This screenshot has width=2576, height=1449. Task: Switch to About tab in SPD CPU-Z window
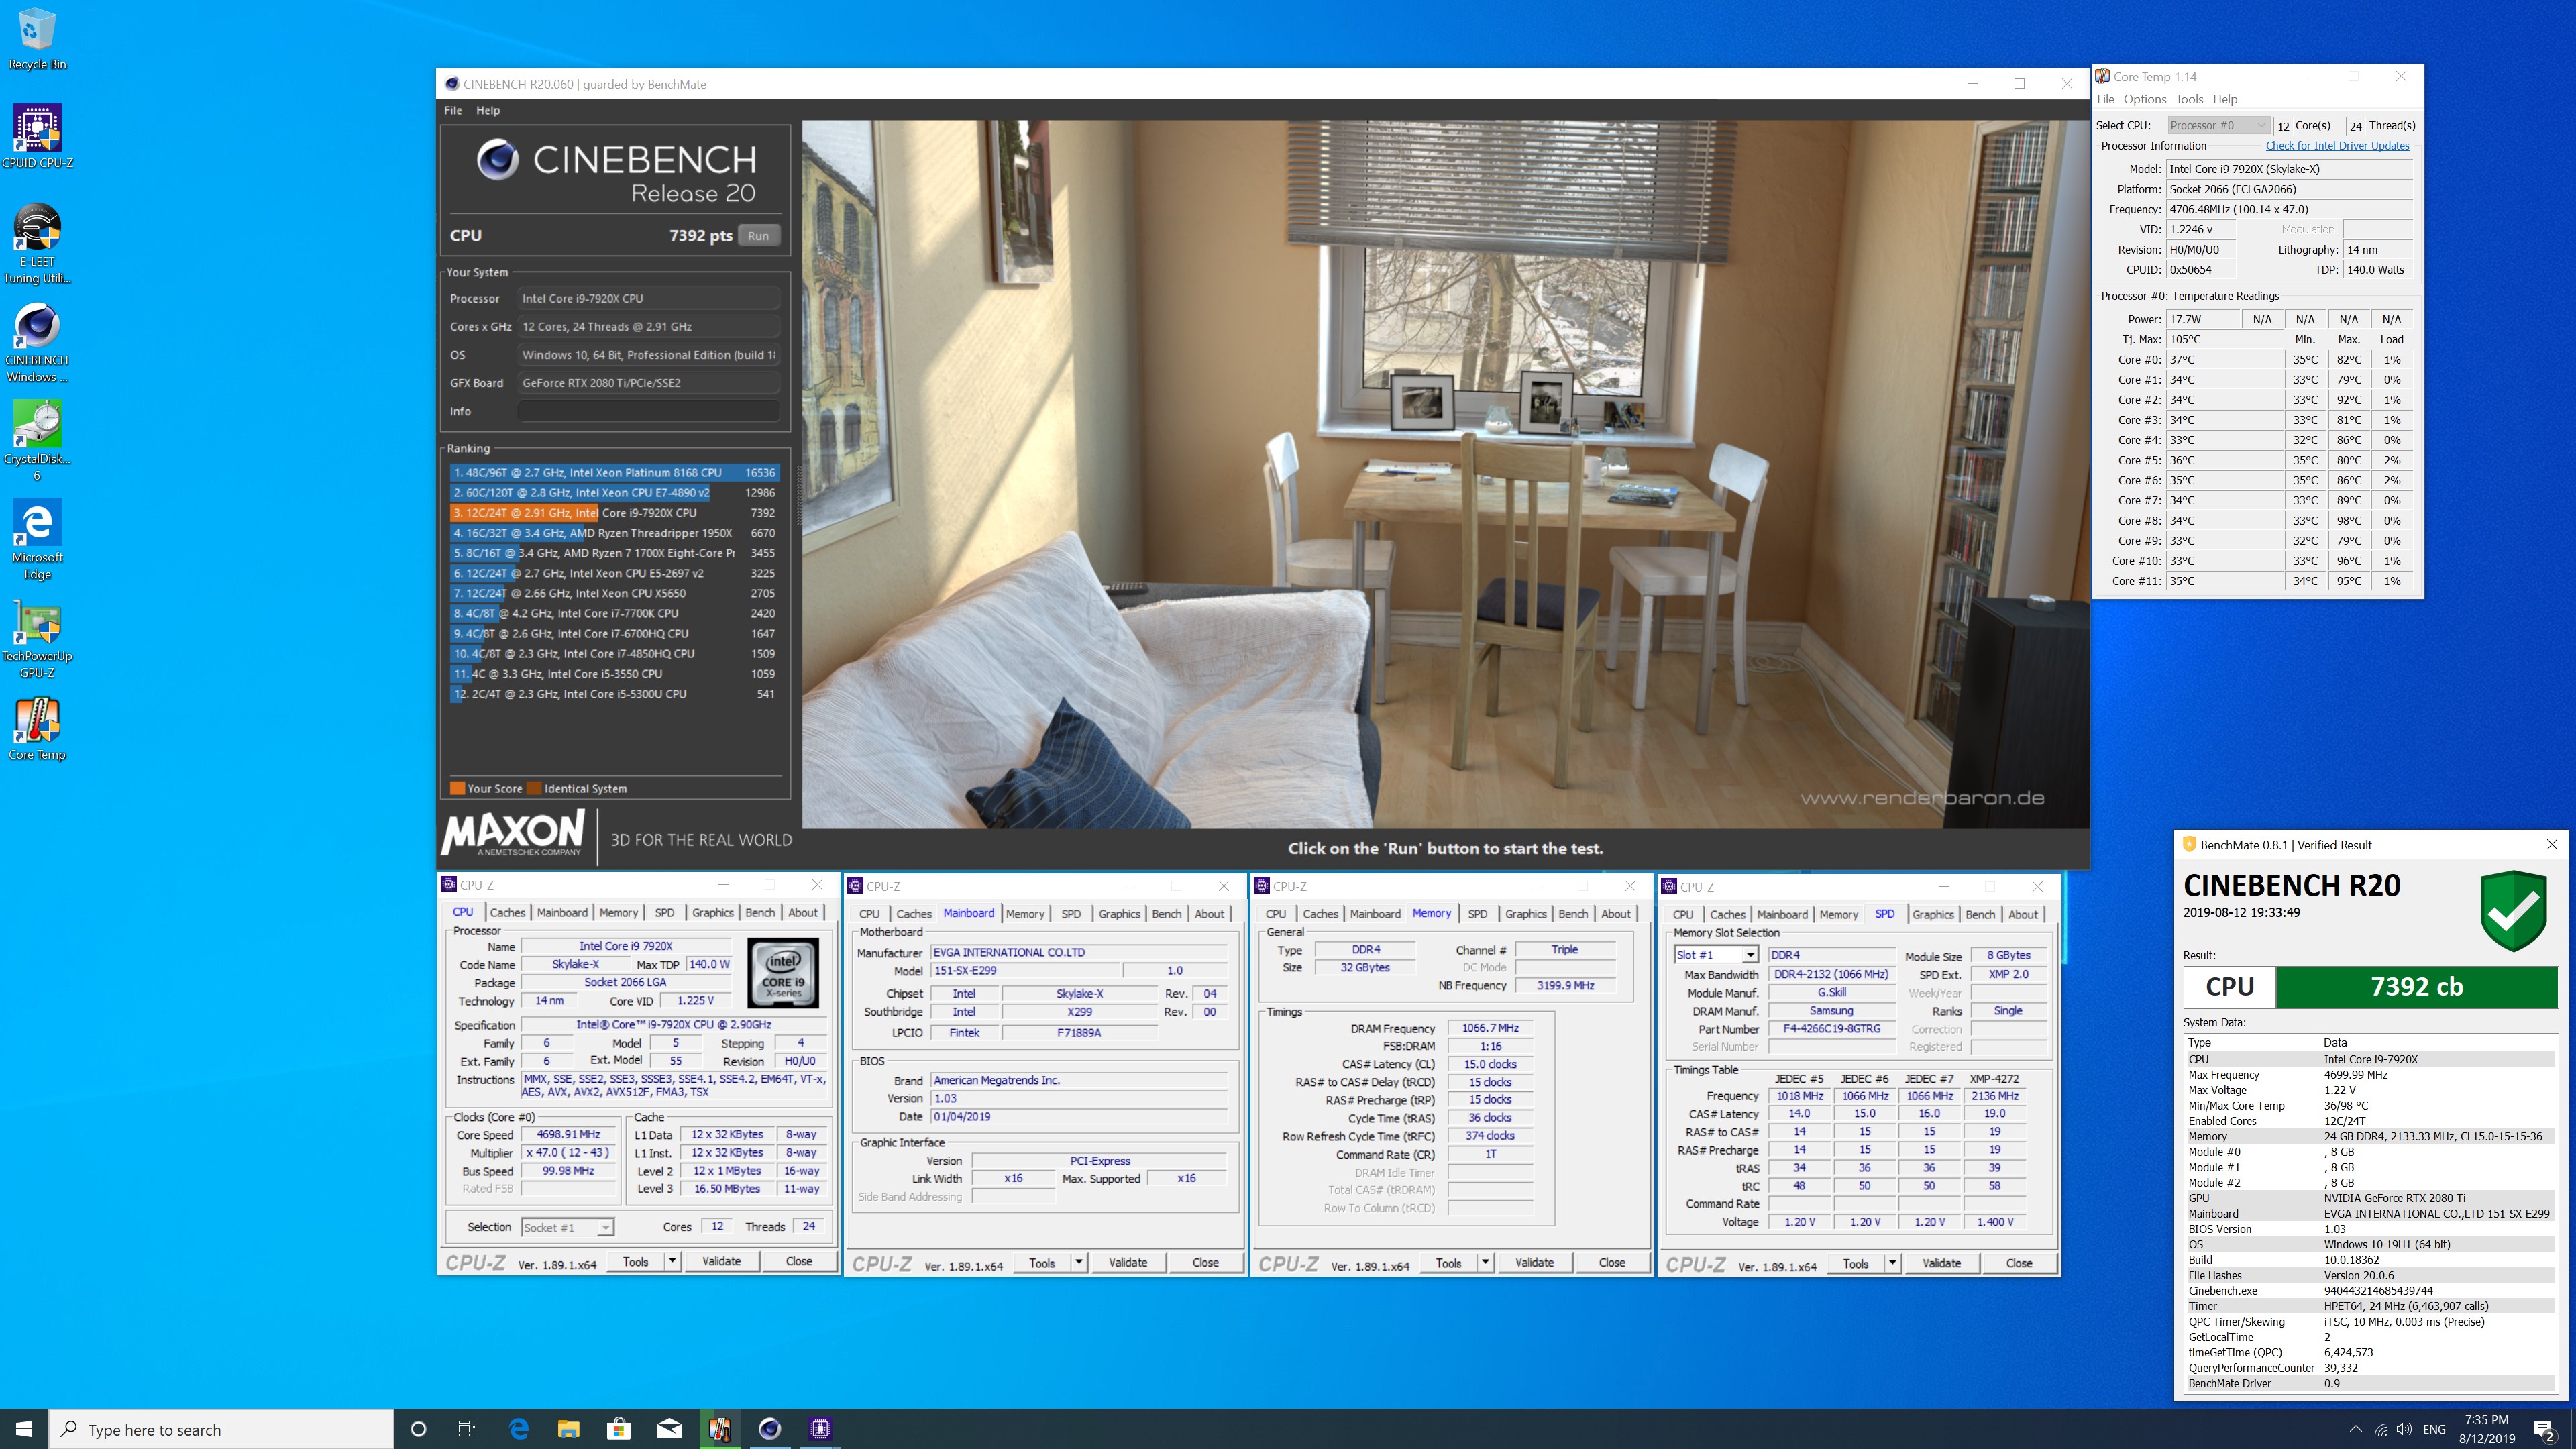[2023, 914]
